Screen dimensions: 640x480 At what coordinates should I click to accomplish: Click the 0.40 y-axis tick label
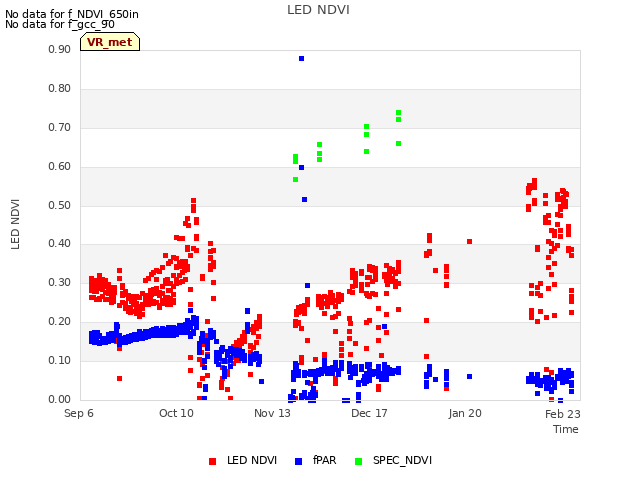(59, 244)
